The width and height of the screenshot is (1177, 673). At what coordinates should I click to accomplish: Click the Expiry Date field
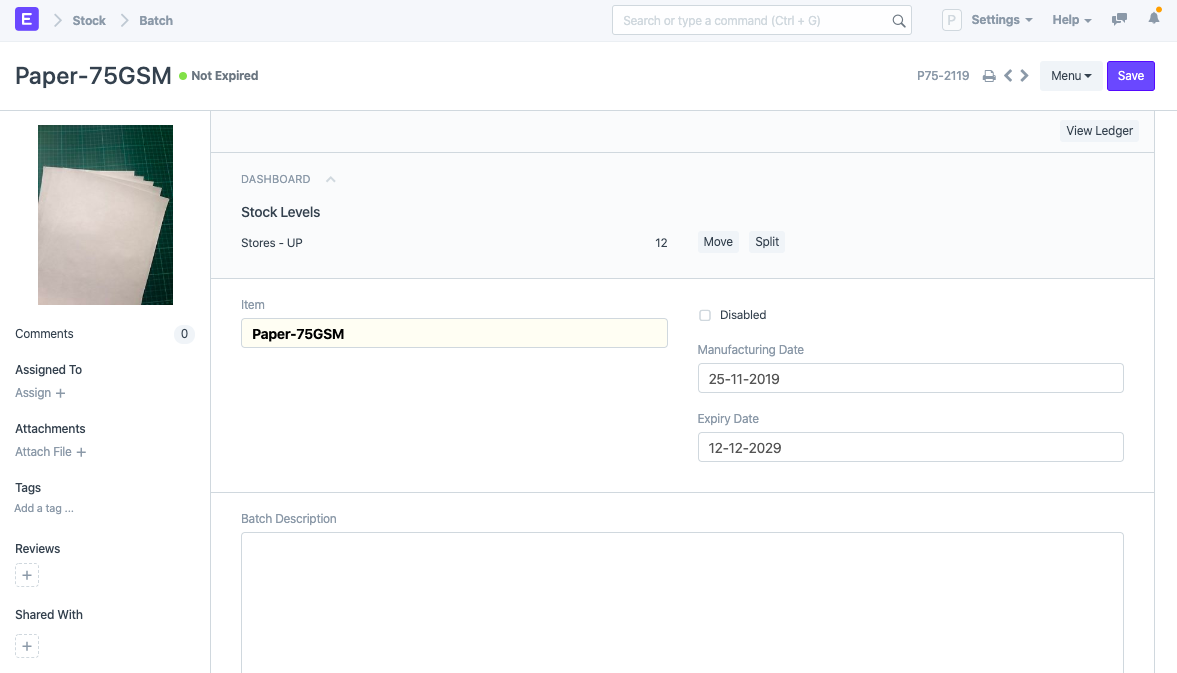coord(910,447)
